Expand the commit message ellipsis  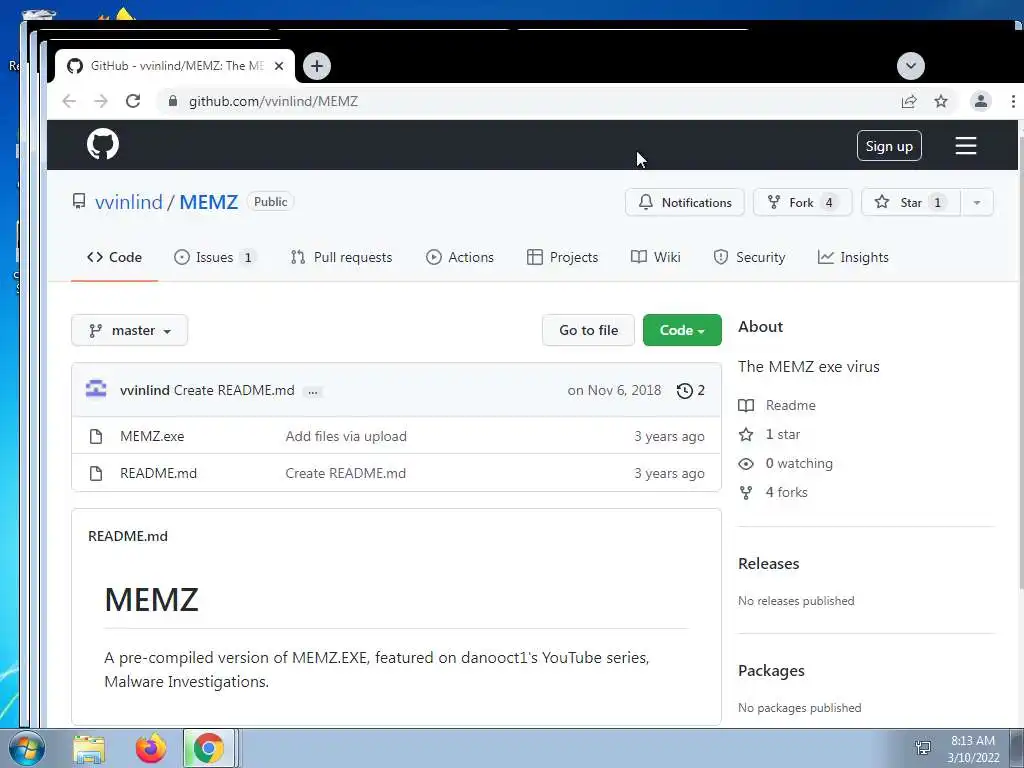(313, 392)
